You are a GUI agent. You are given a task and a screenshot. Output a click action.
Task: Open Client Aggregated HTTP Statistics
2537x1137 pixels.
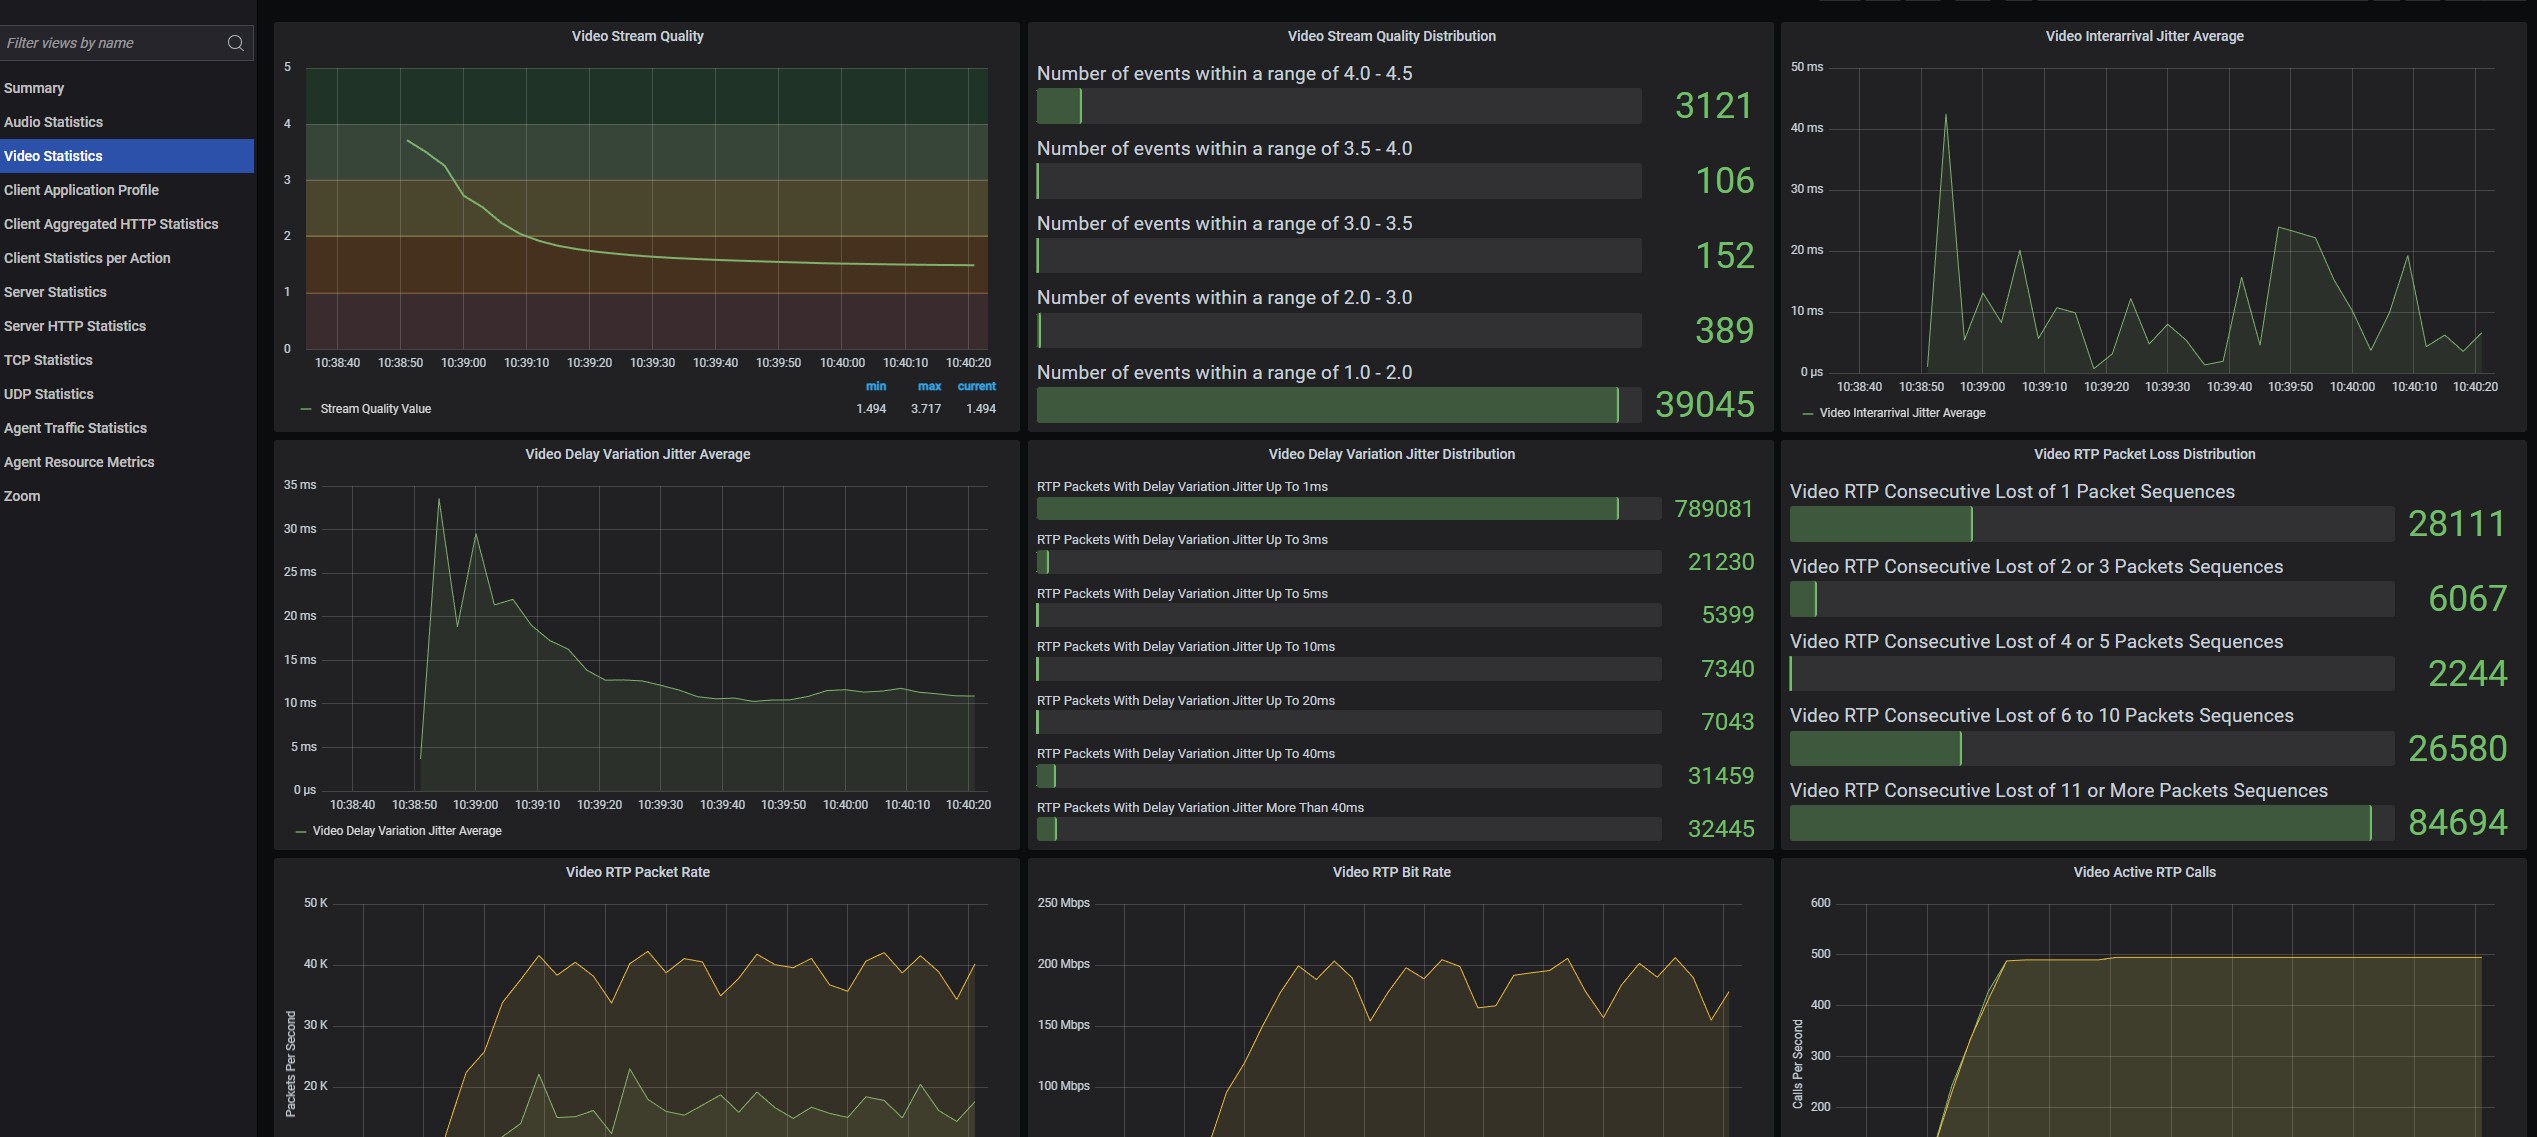pos(111,224)
